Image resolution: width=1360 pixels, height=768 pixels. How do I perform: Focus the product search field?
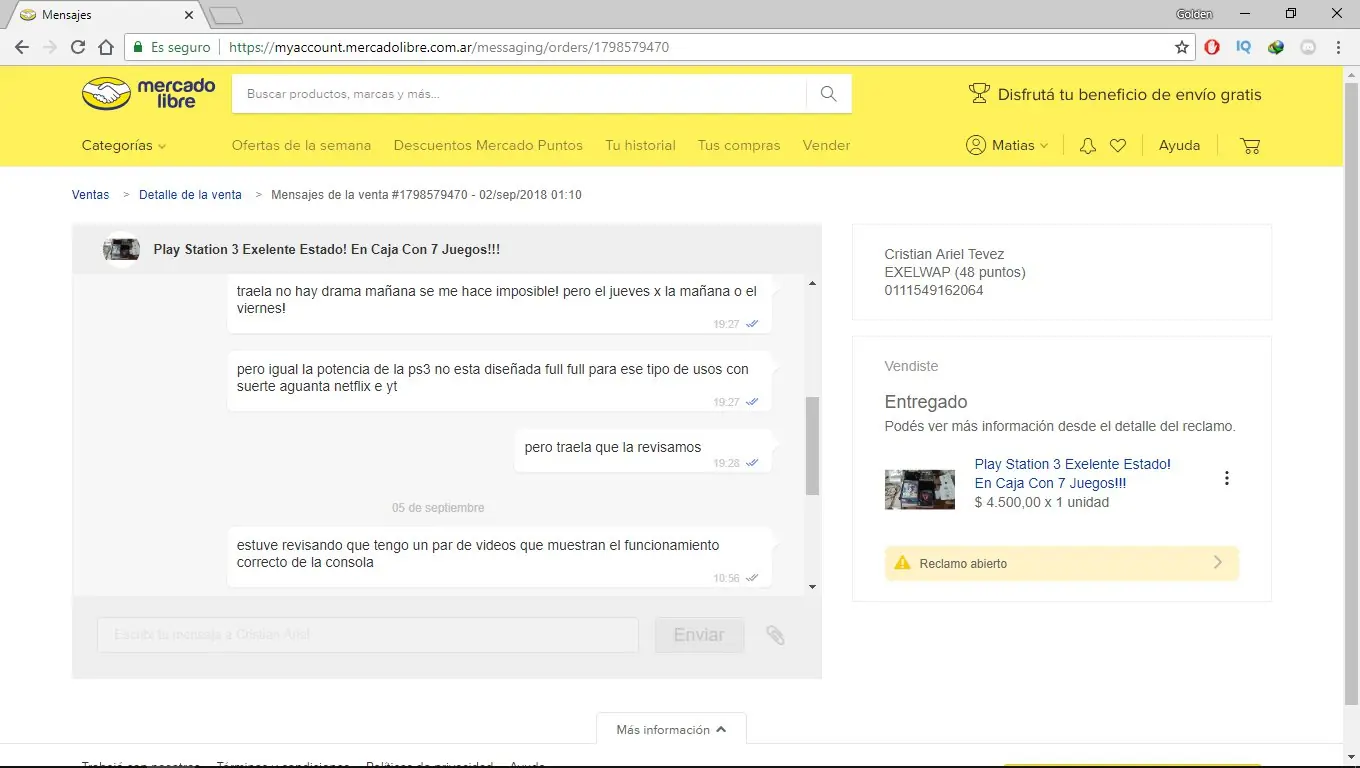pyautogui.click(x=519, y=94)
